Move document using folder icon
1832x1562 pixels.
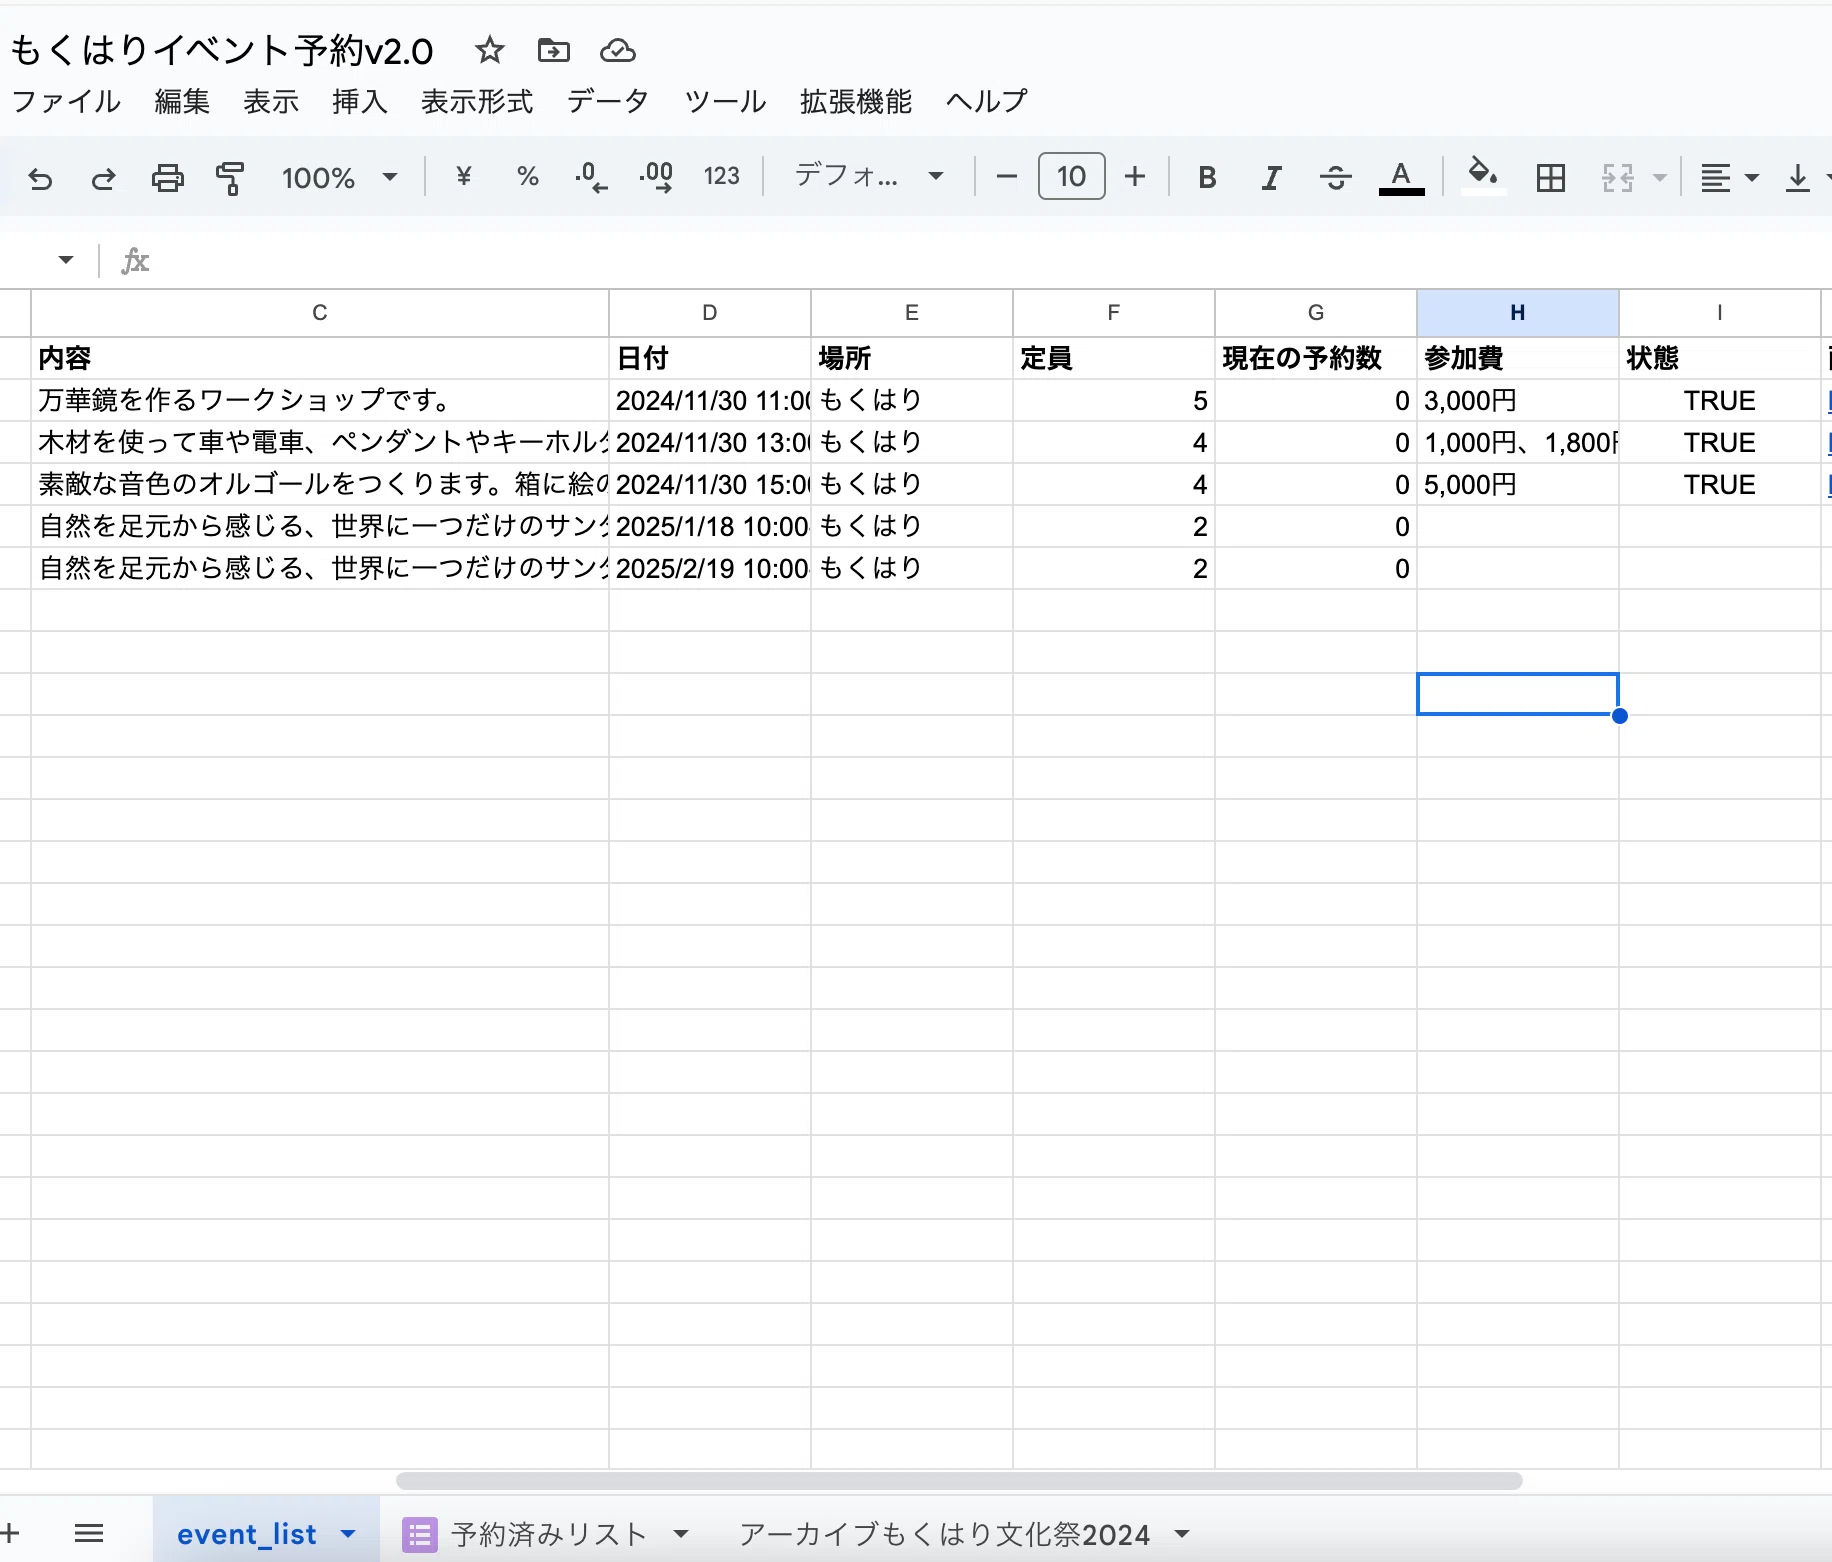(x=553, y=50)
